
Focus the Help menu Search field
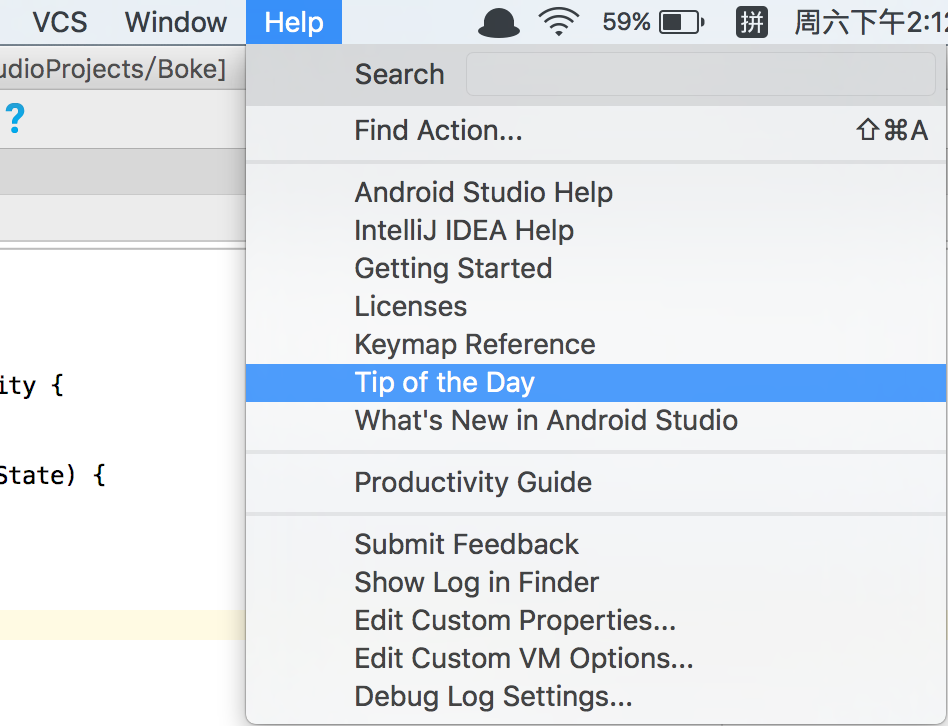click(x=701, y=74)
